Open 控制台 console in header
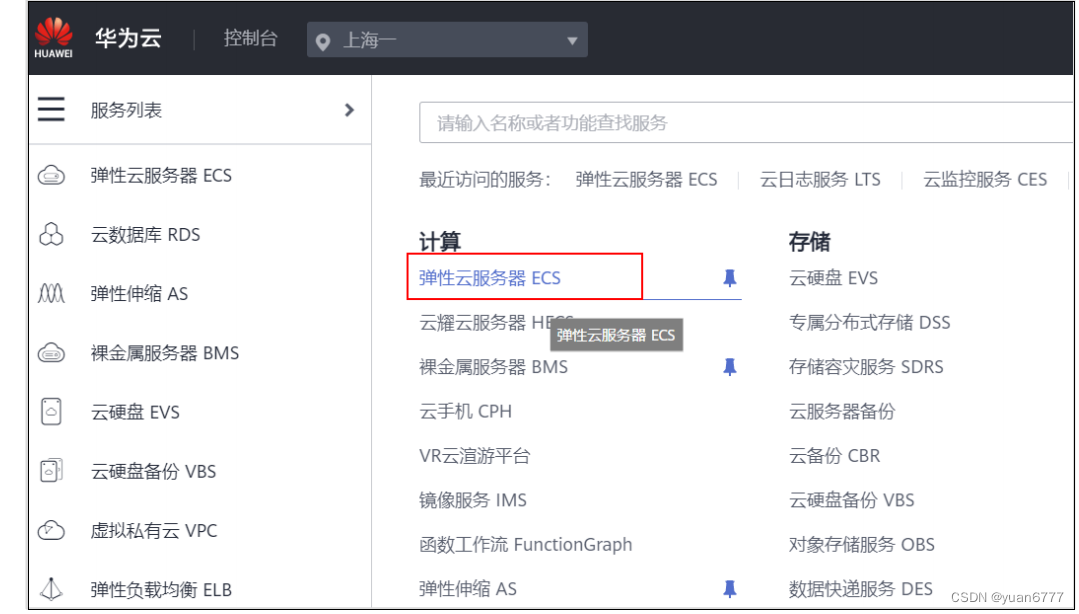Viewport: 1079px width, 614px height. (x=250, y=39)
